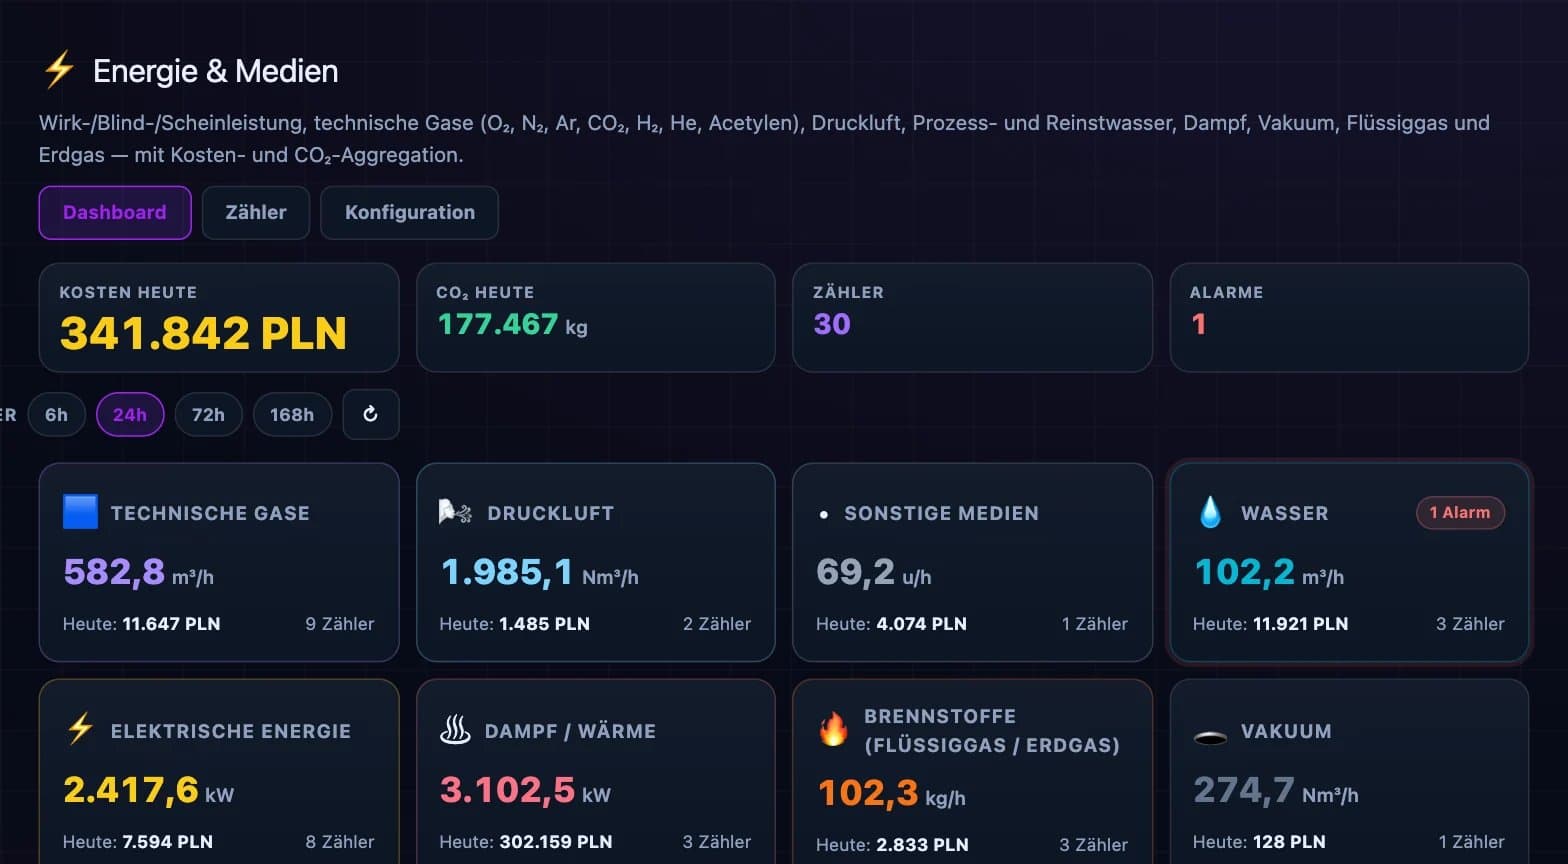This screenshot has height=864, width=1568.
Task: Open the Konfiguration tab
Action: coord(410,212)
